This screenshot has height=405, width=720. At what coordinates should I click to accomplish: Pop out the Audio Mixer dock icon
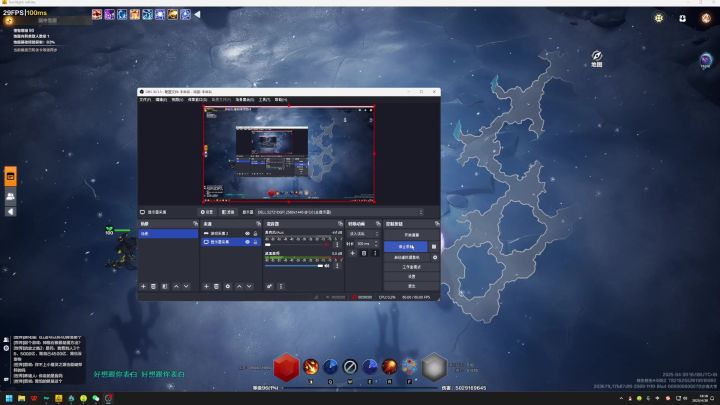[x=340, y=224]
